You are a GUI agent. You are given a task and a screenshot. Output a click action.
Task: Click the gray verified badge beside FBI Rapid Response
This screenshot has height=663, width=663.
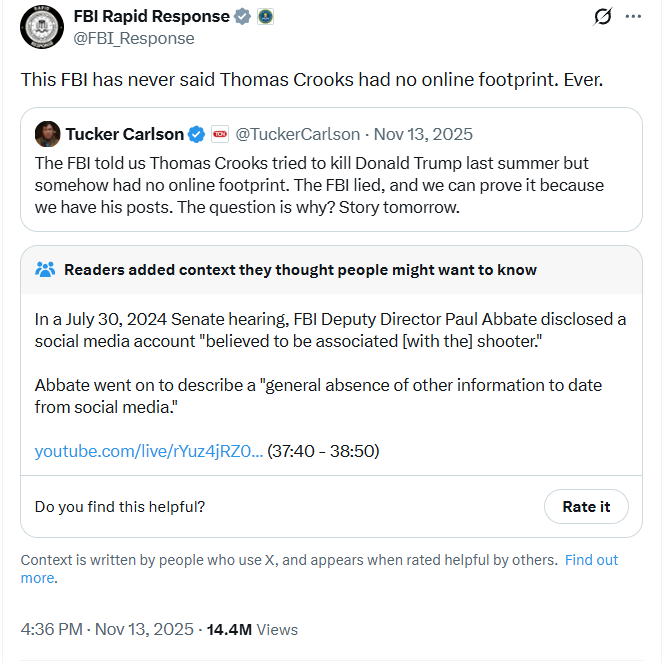pos(243,17)
